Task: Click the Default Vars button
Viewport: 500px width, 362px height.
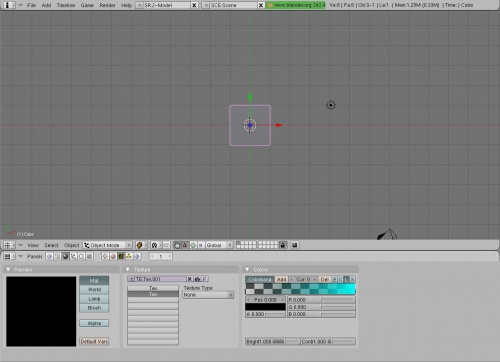Action: [94, 342]
